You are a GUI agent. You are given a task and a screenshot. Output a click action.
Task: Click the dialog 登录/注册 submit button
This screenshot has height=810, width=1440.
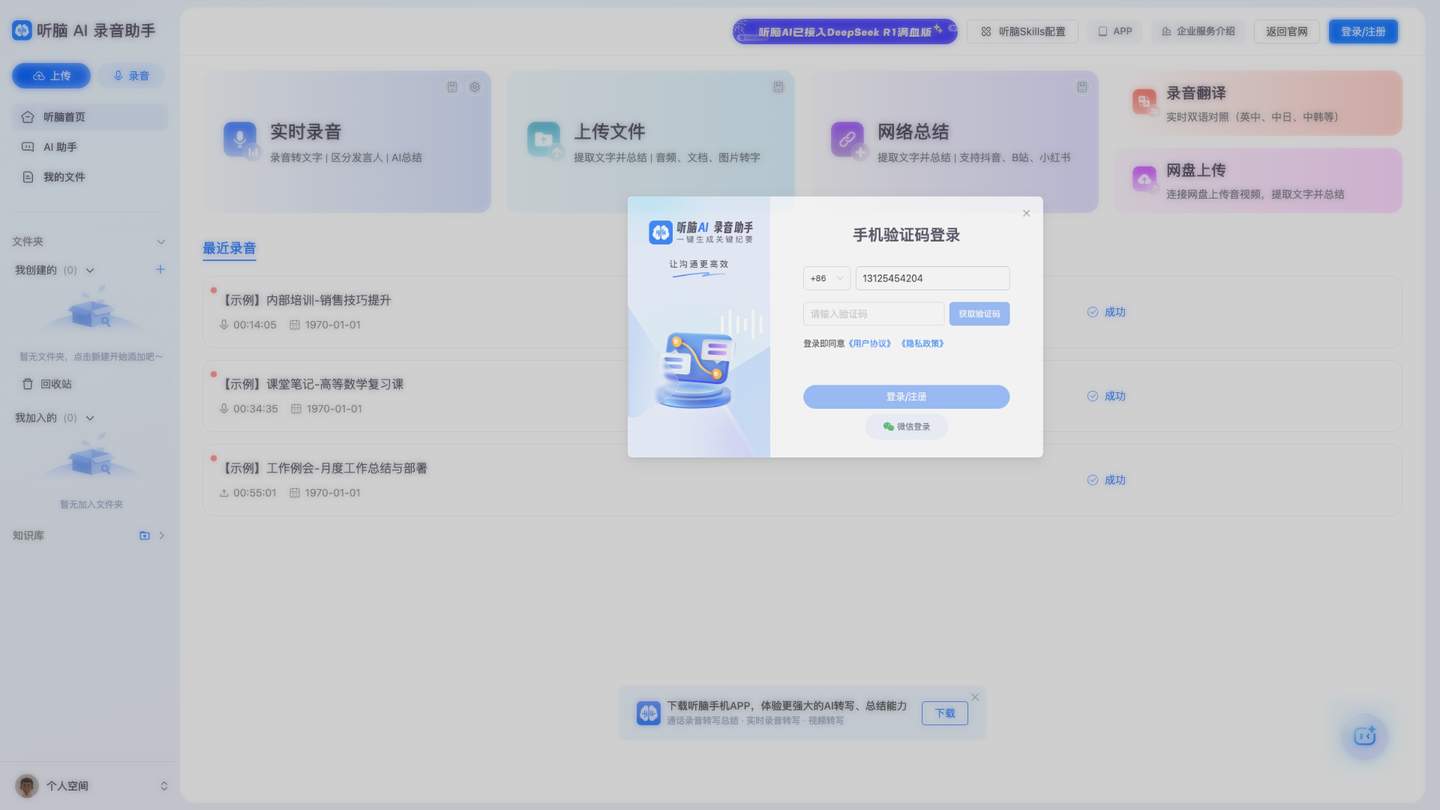906,397
